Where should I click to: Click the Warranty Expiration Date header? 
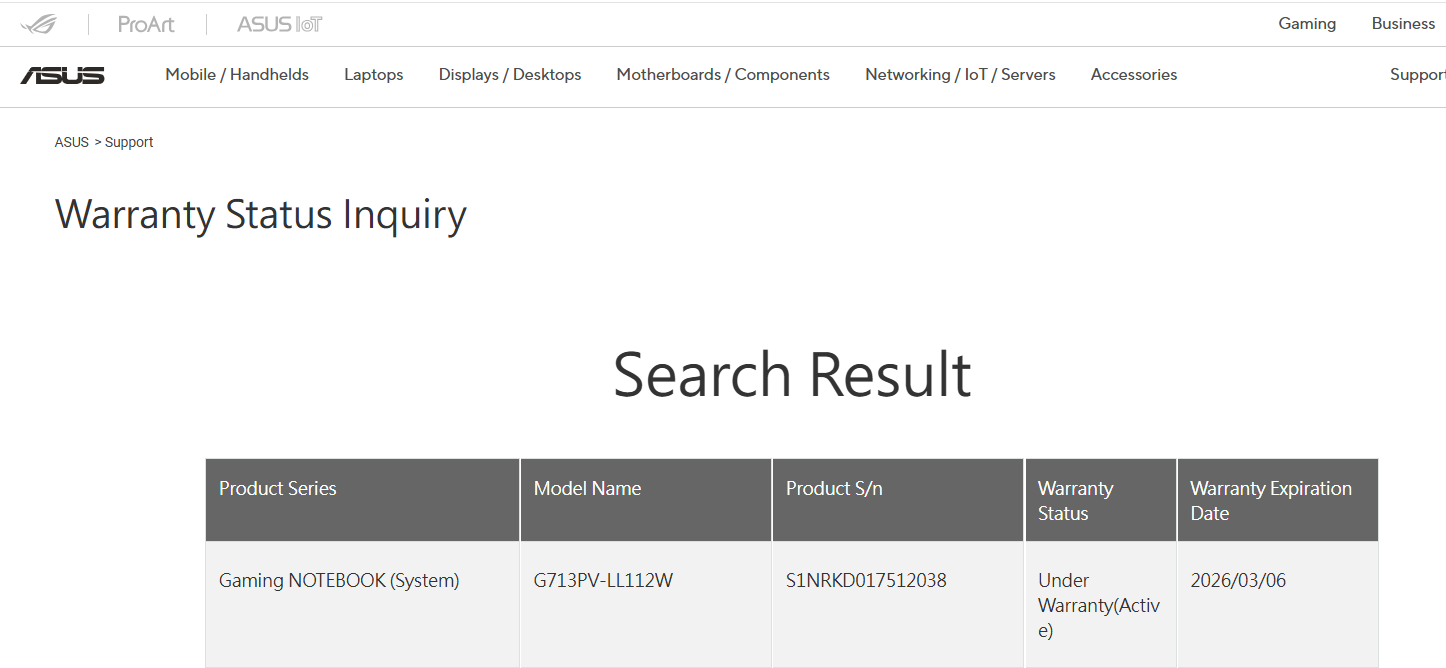[1277, 500]
